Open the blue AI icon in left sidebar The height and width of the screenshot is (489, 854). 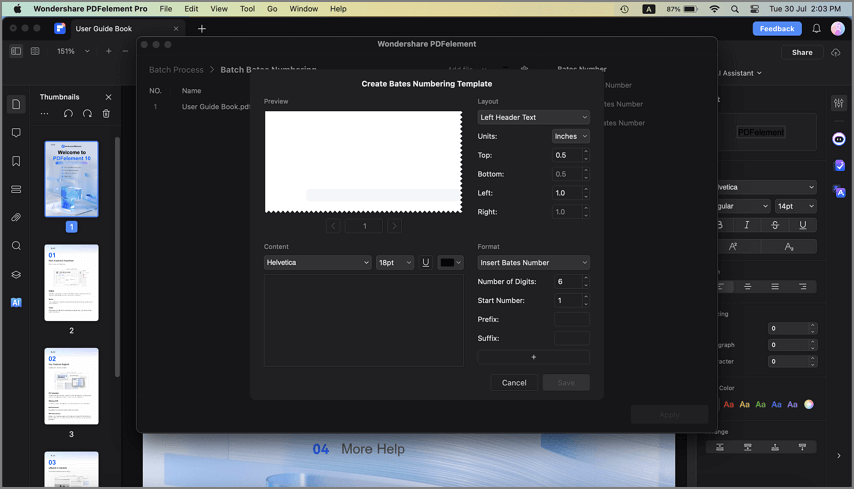[16, 302]
